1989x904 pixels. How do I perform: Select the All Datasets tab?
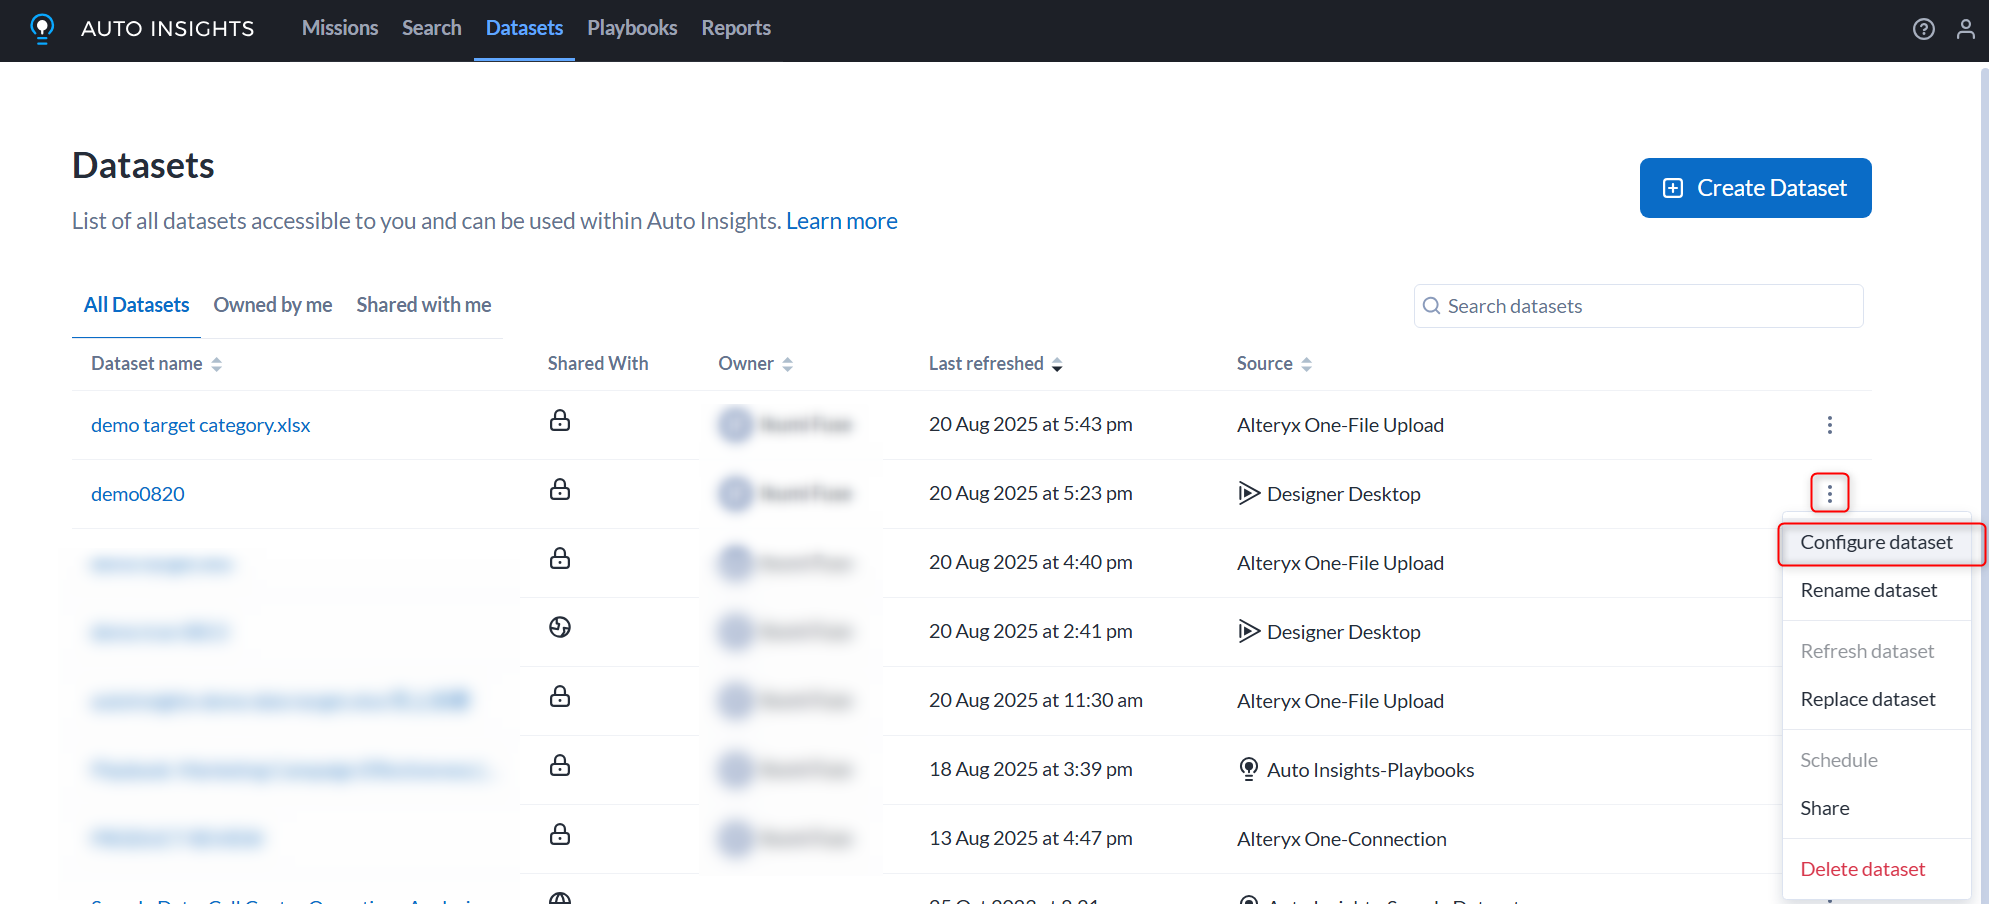(136, 305)
